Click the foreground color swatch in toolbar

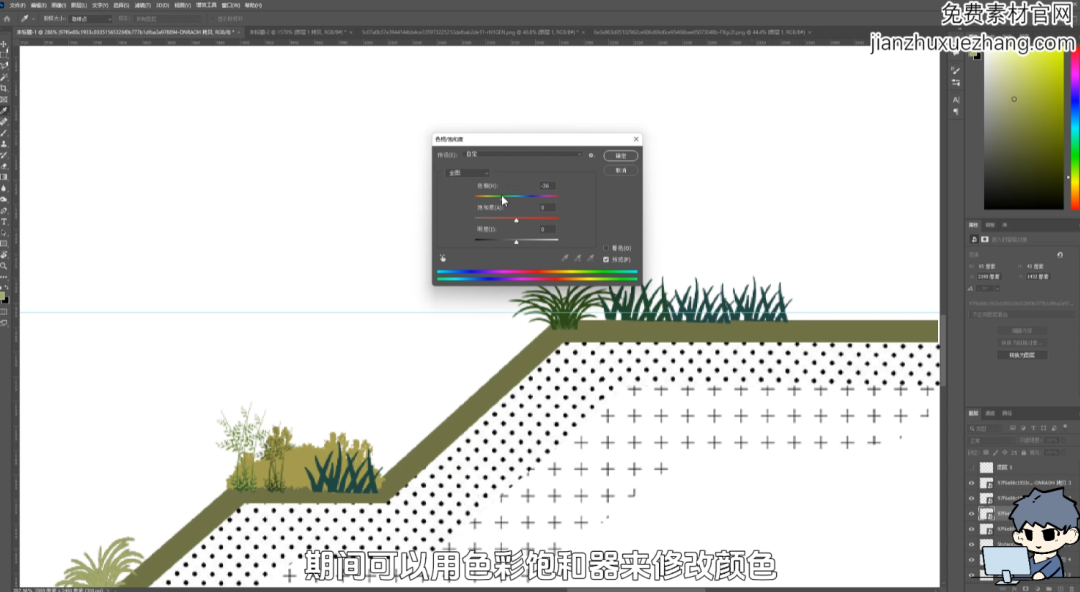pyautogui.click(x=3, y=297)
